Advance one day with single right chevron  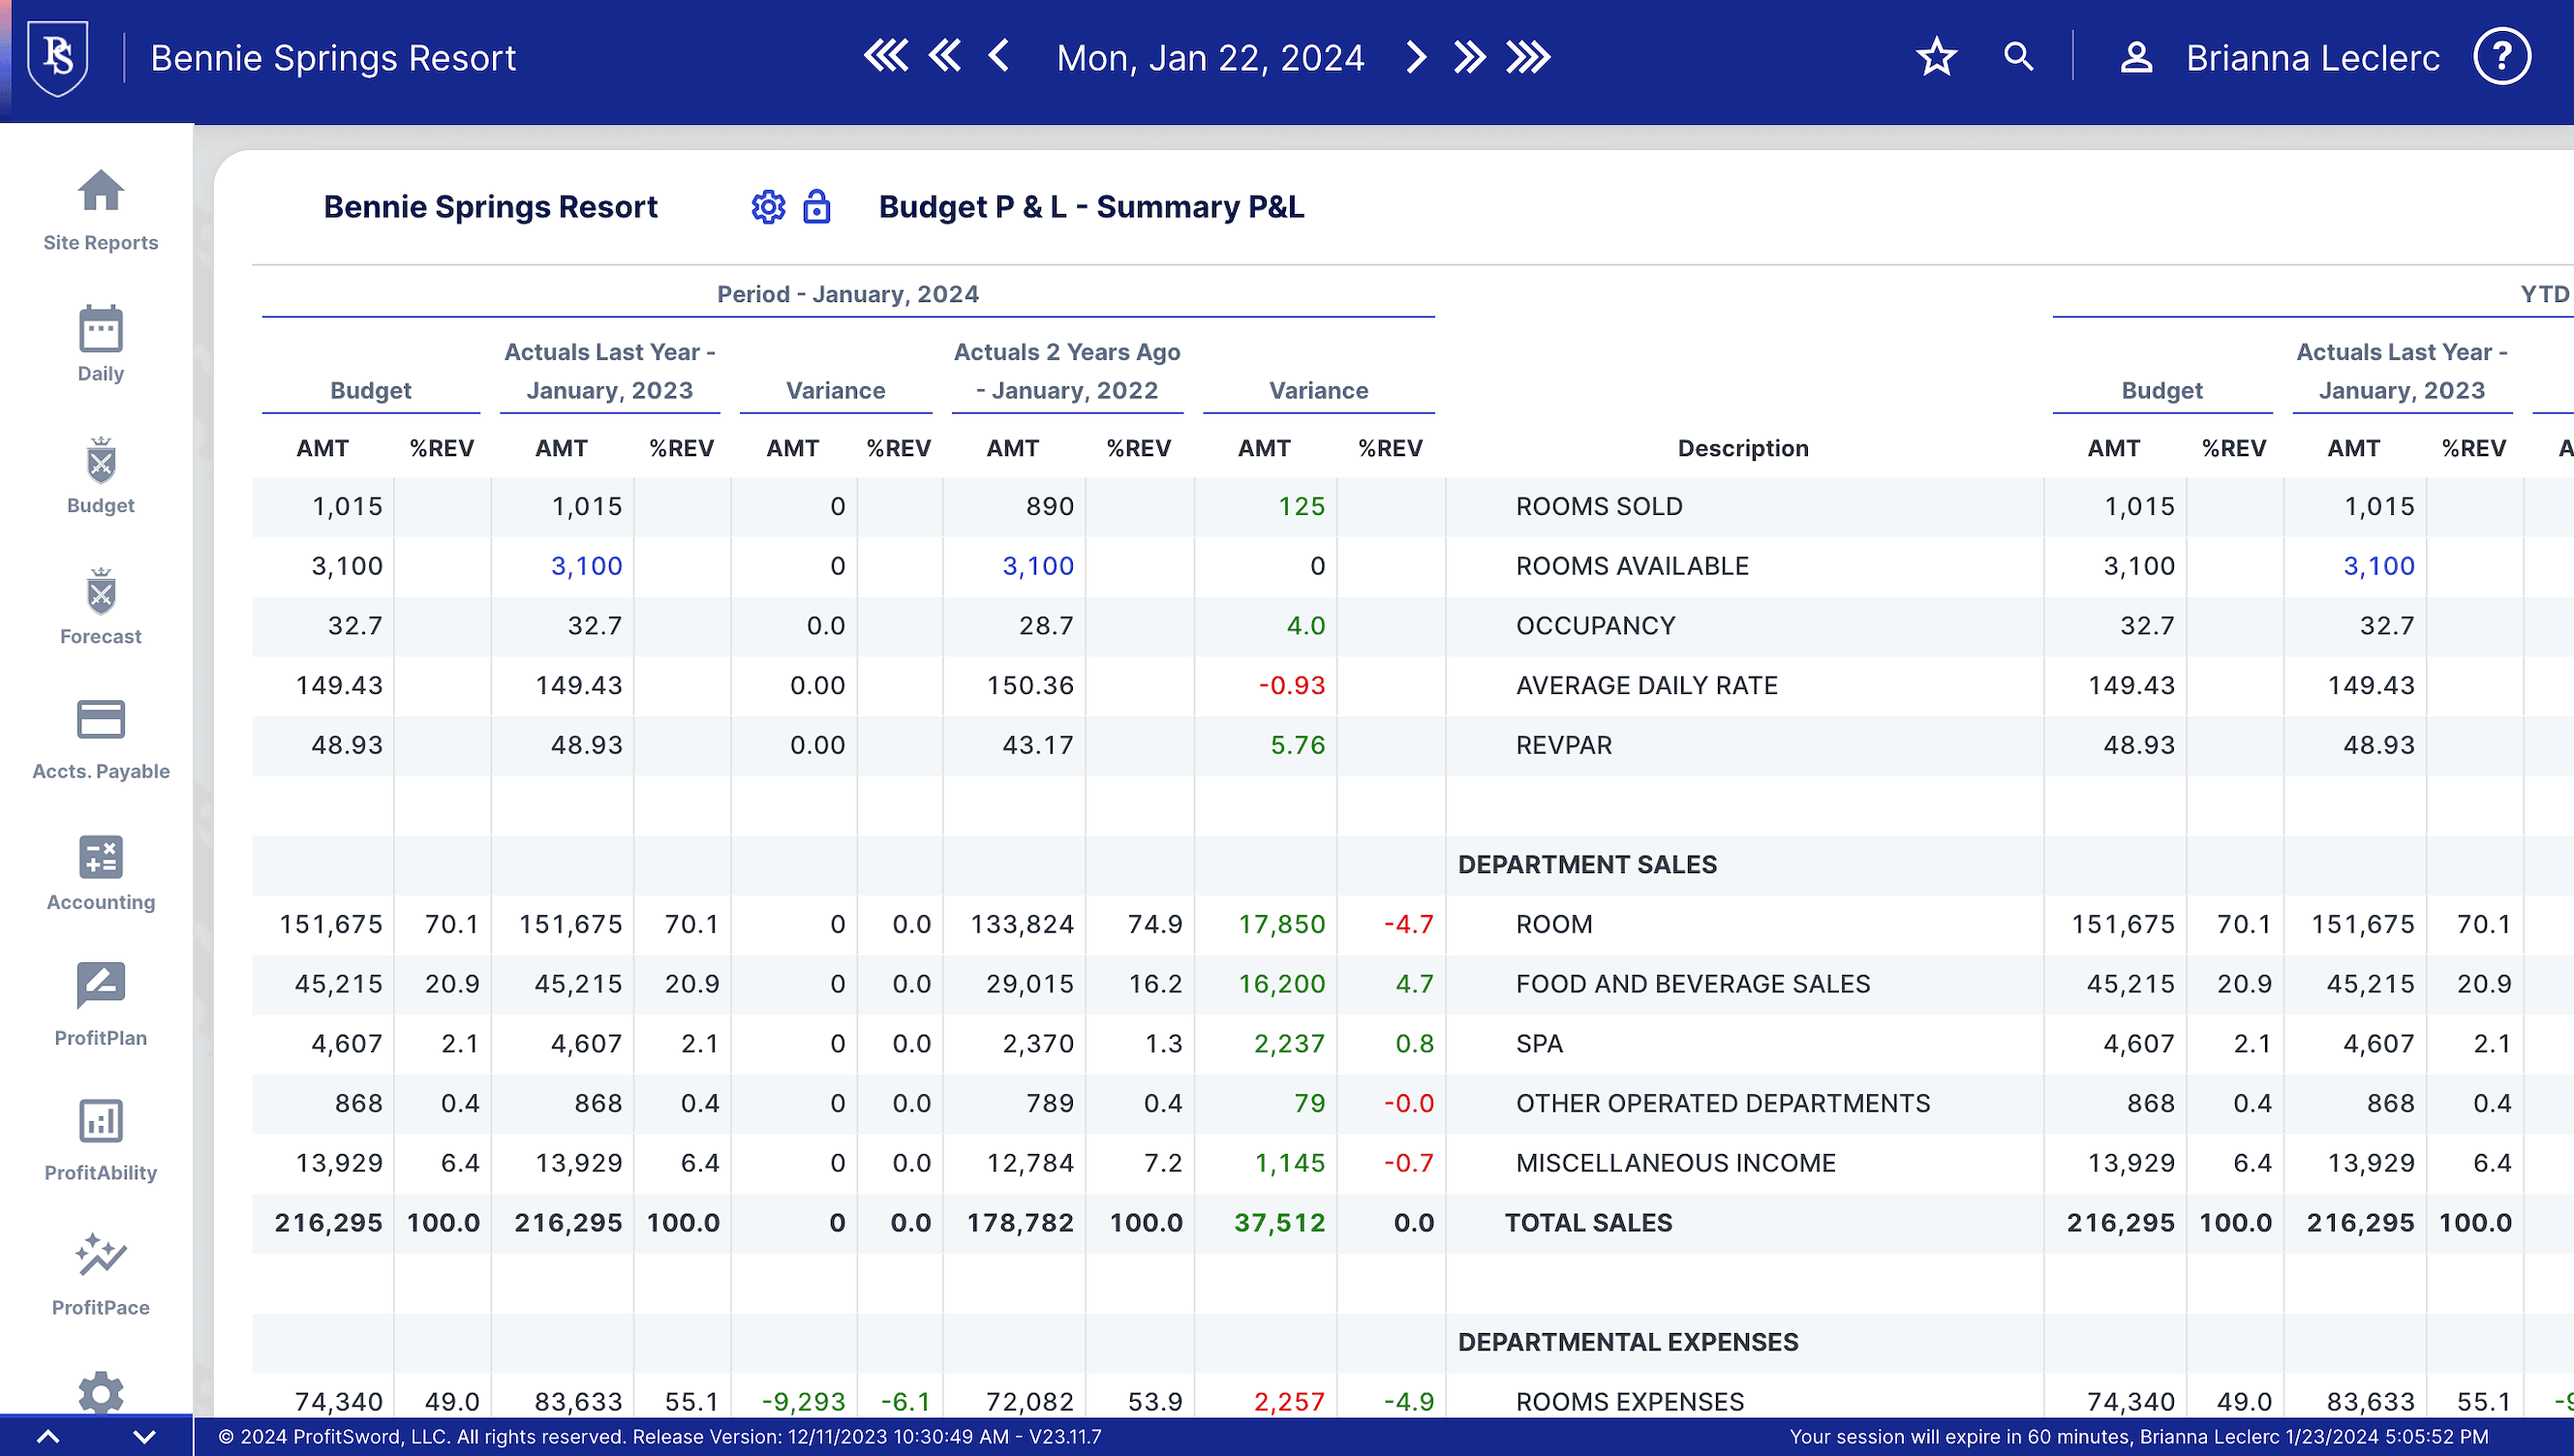1415,57
